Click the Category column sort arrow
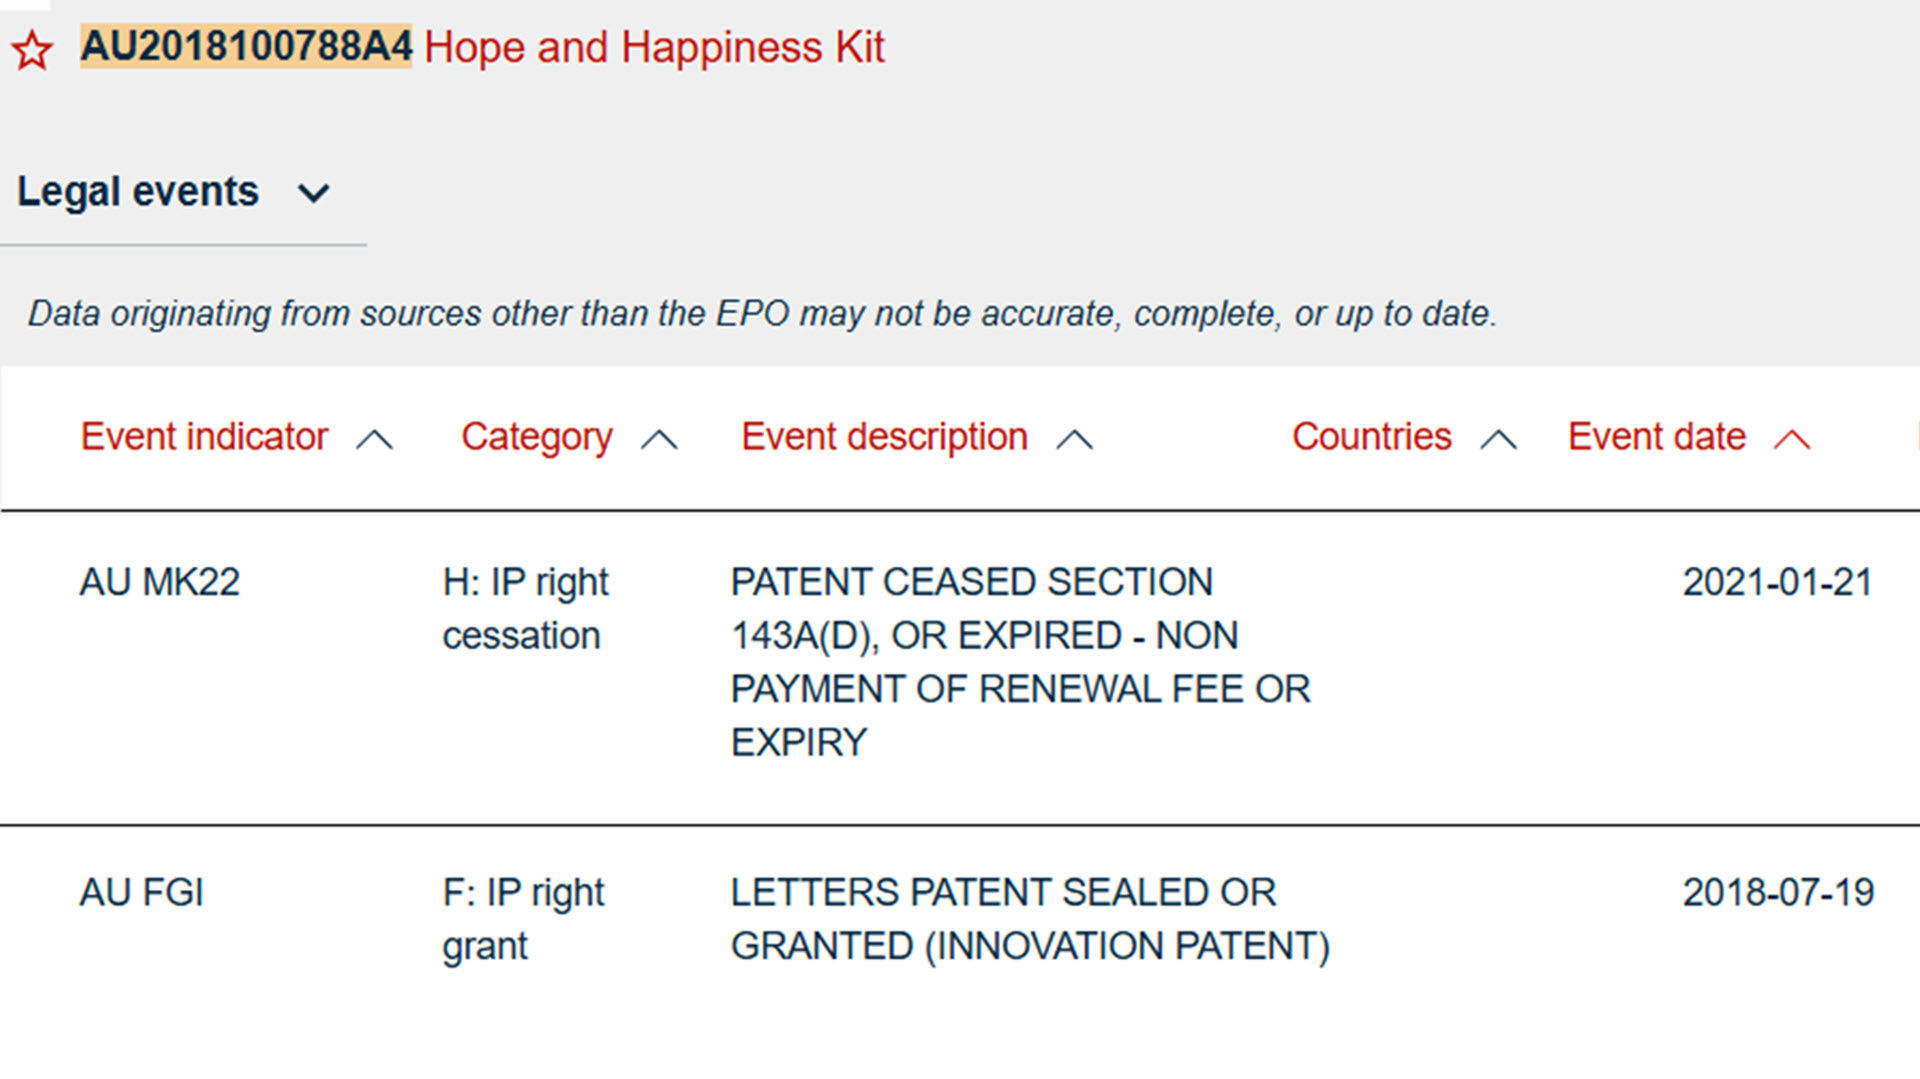Viewport: 1920px width, 1079px height. [659, 439]
